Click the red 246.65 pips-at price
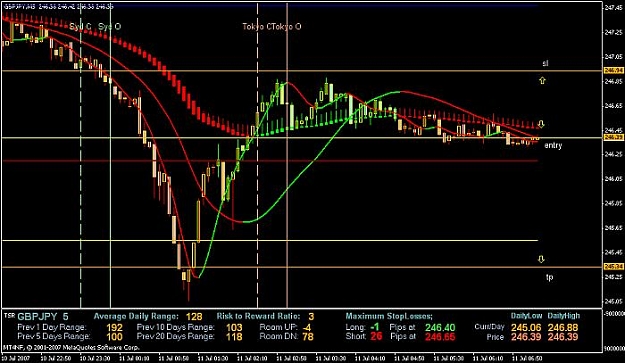Screen dimensions: 625x363 click(440, 337)
